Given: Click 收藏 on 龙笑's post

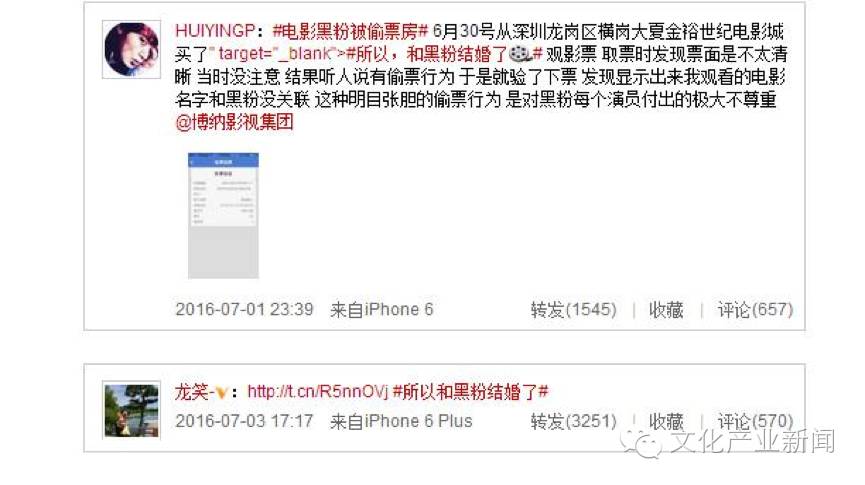Looking at the screenshot, I should pos(666,422).
